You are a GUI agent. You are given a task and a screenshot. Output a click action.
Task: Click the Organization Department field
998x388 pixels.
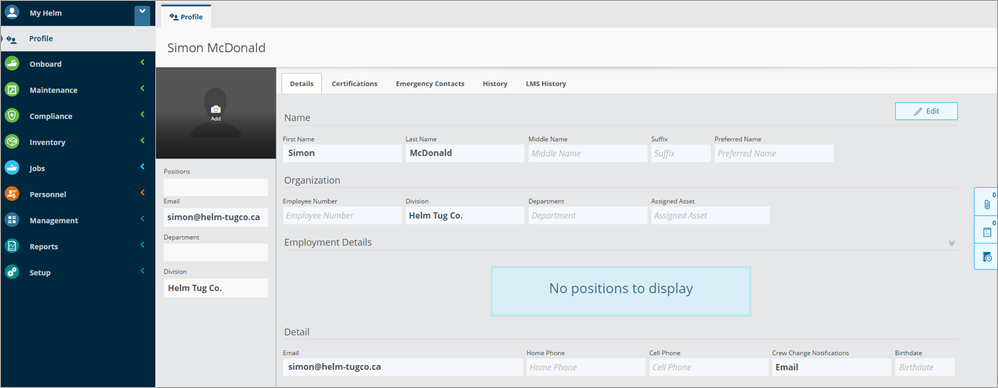[x=587, y=216]
